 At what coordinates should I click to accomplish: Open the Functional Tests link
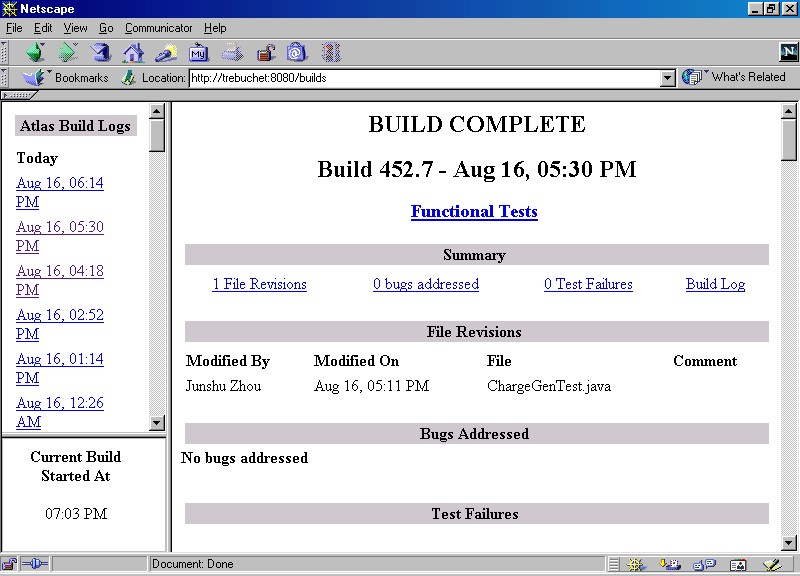[474, 212]
